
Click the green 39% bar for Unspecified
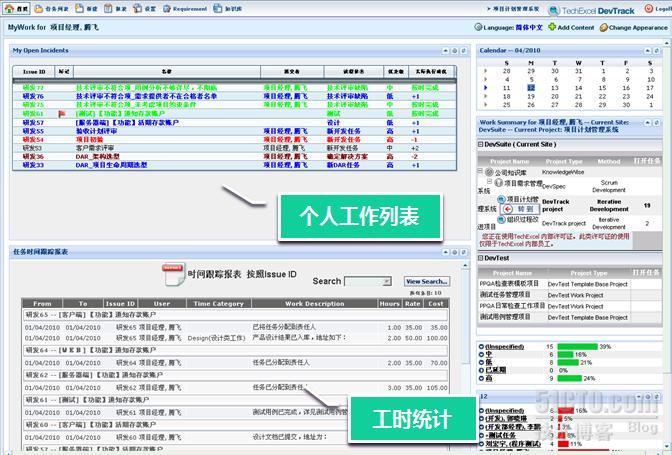tap(577, 347)
